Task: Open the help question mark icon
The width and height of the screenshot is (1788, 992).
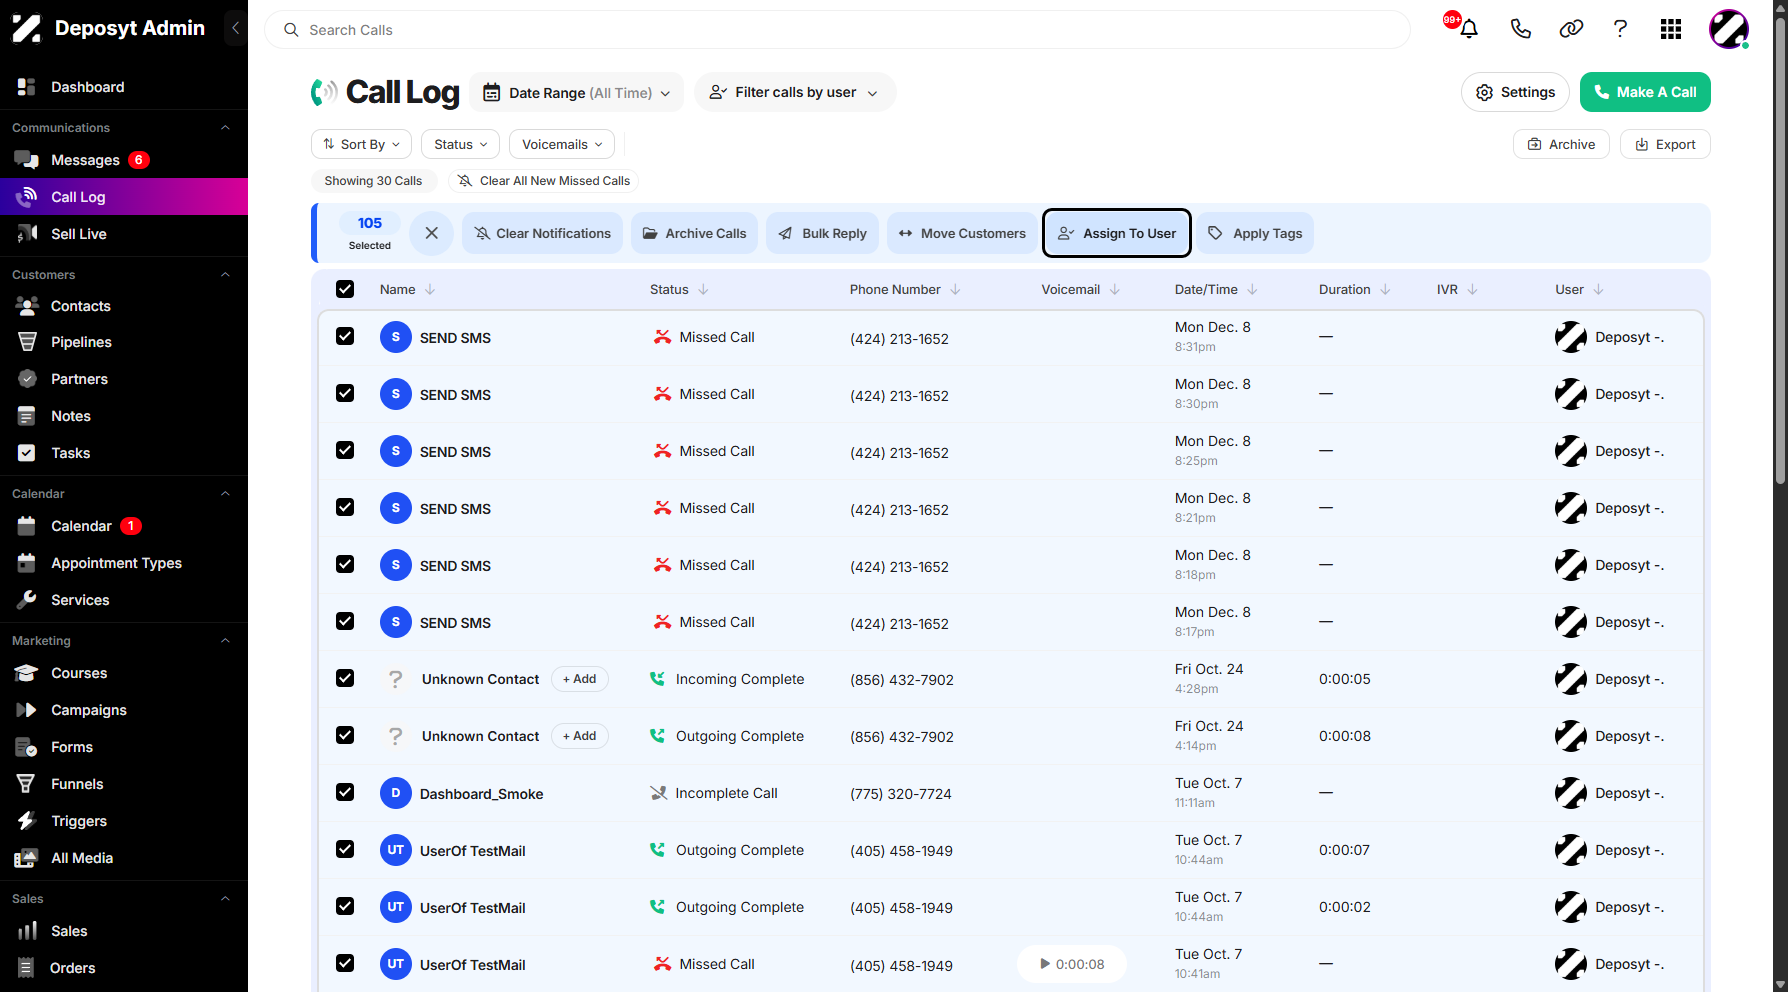Action: 1620,29
